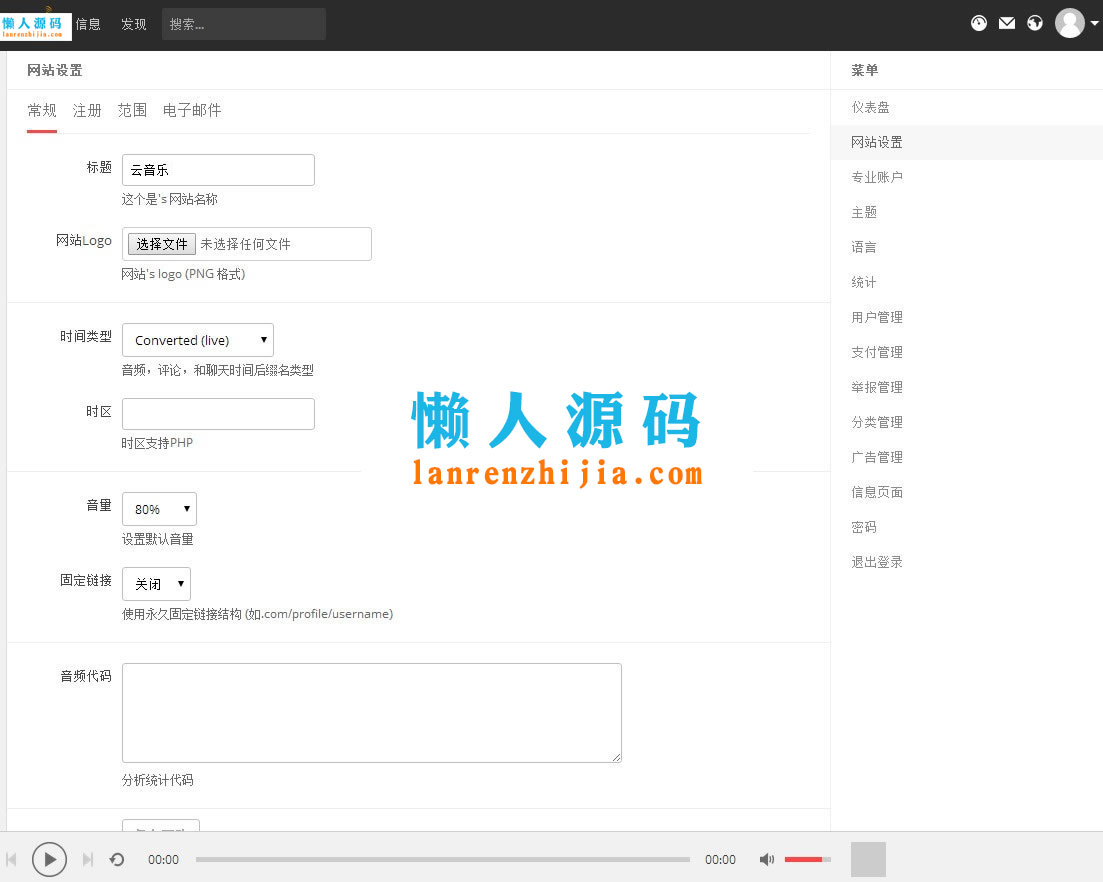Open the 固定链接 关闭 dropdown

156,584
